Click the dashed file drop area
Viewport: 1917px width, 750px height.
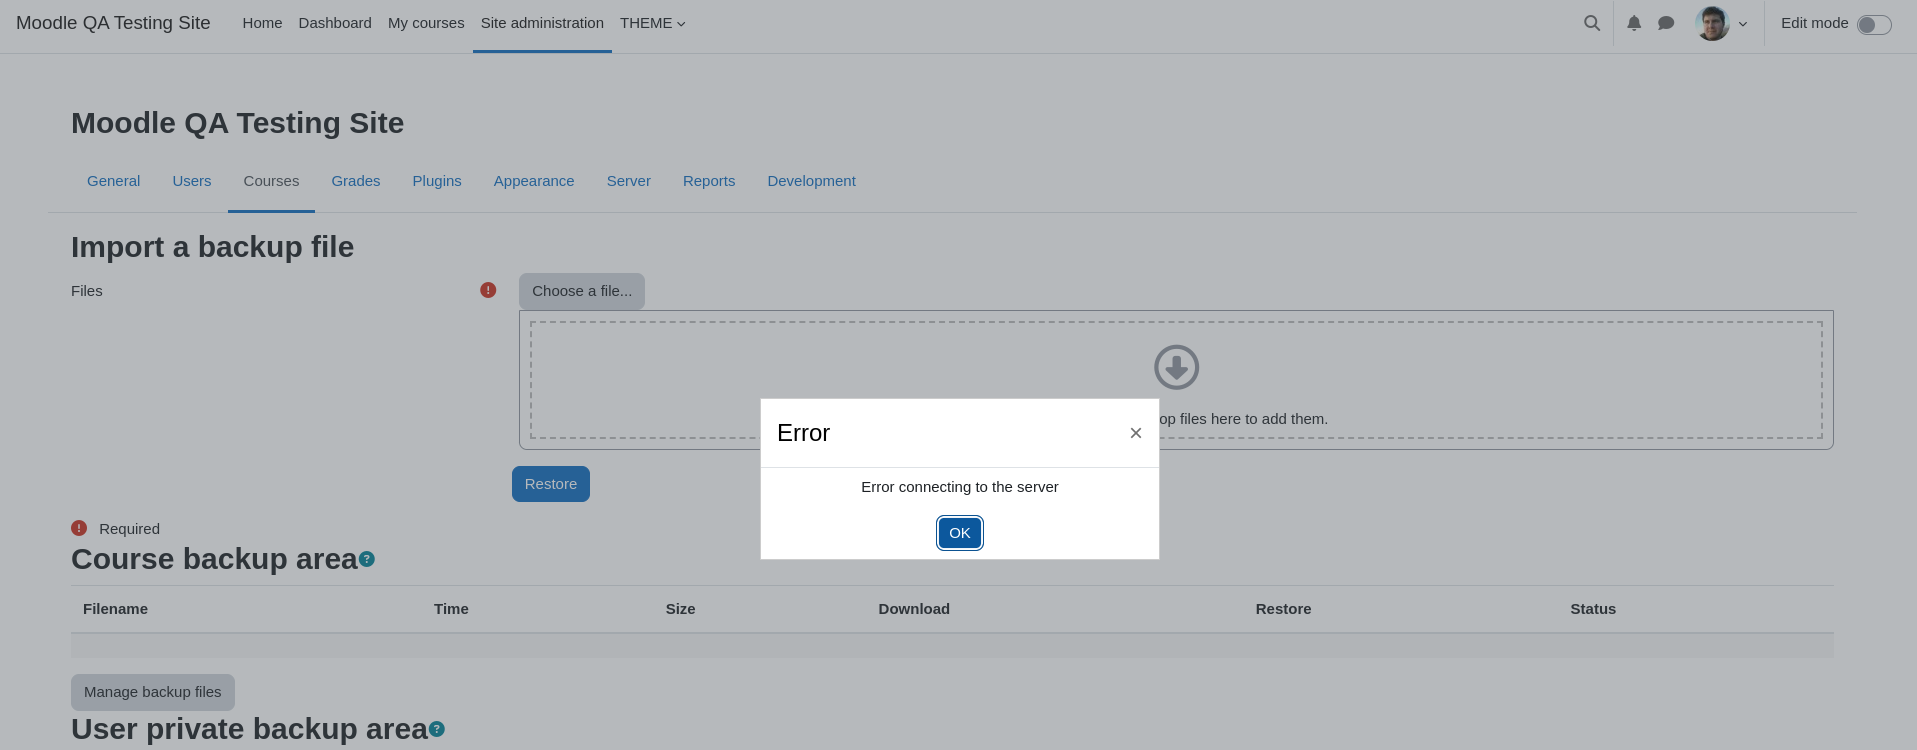click(1176, 380)
